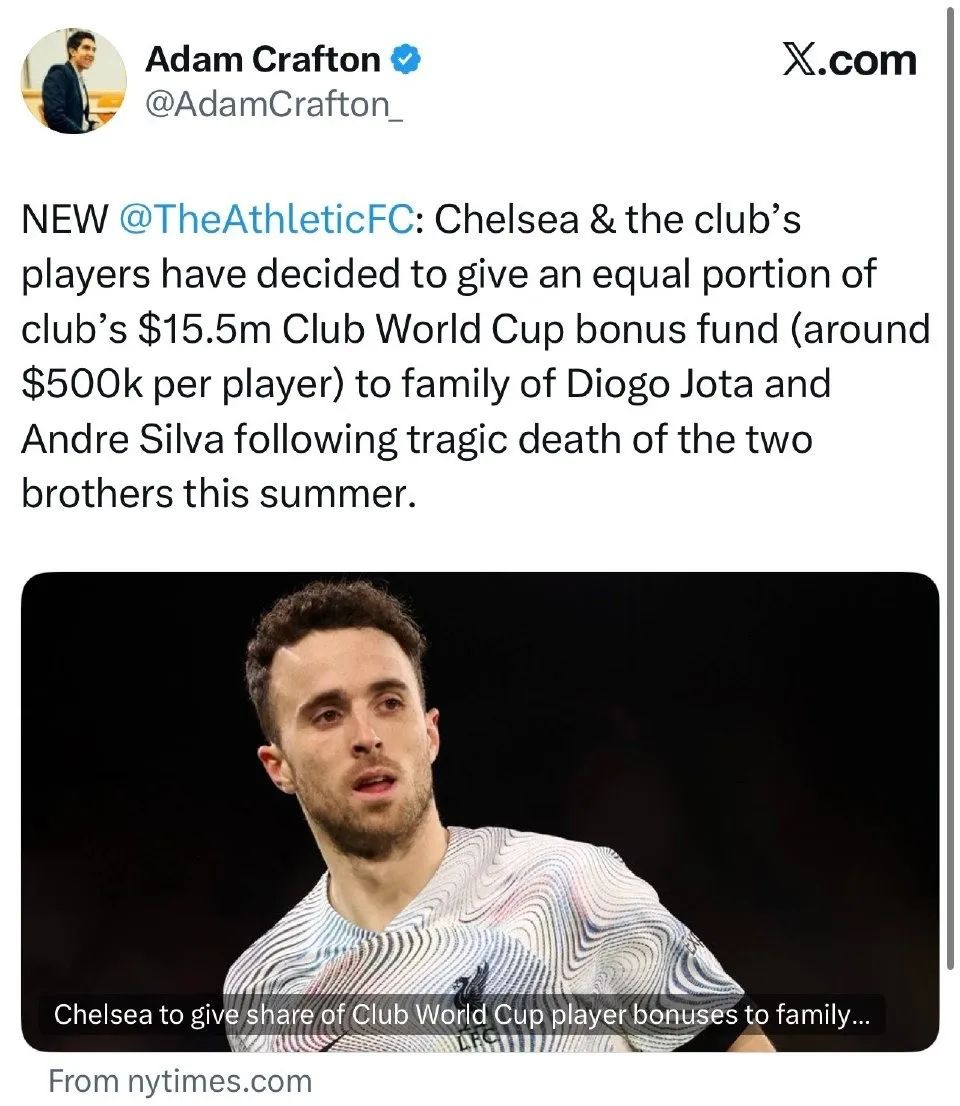The height and width of the screenshot is (1106, 960).
Task: Click Adam Crafton's round profile avatar
Action: [74, 80]
